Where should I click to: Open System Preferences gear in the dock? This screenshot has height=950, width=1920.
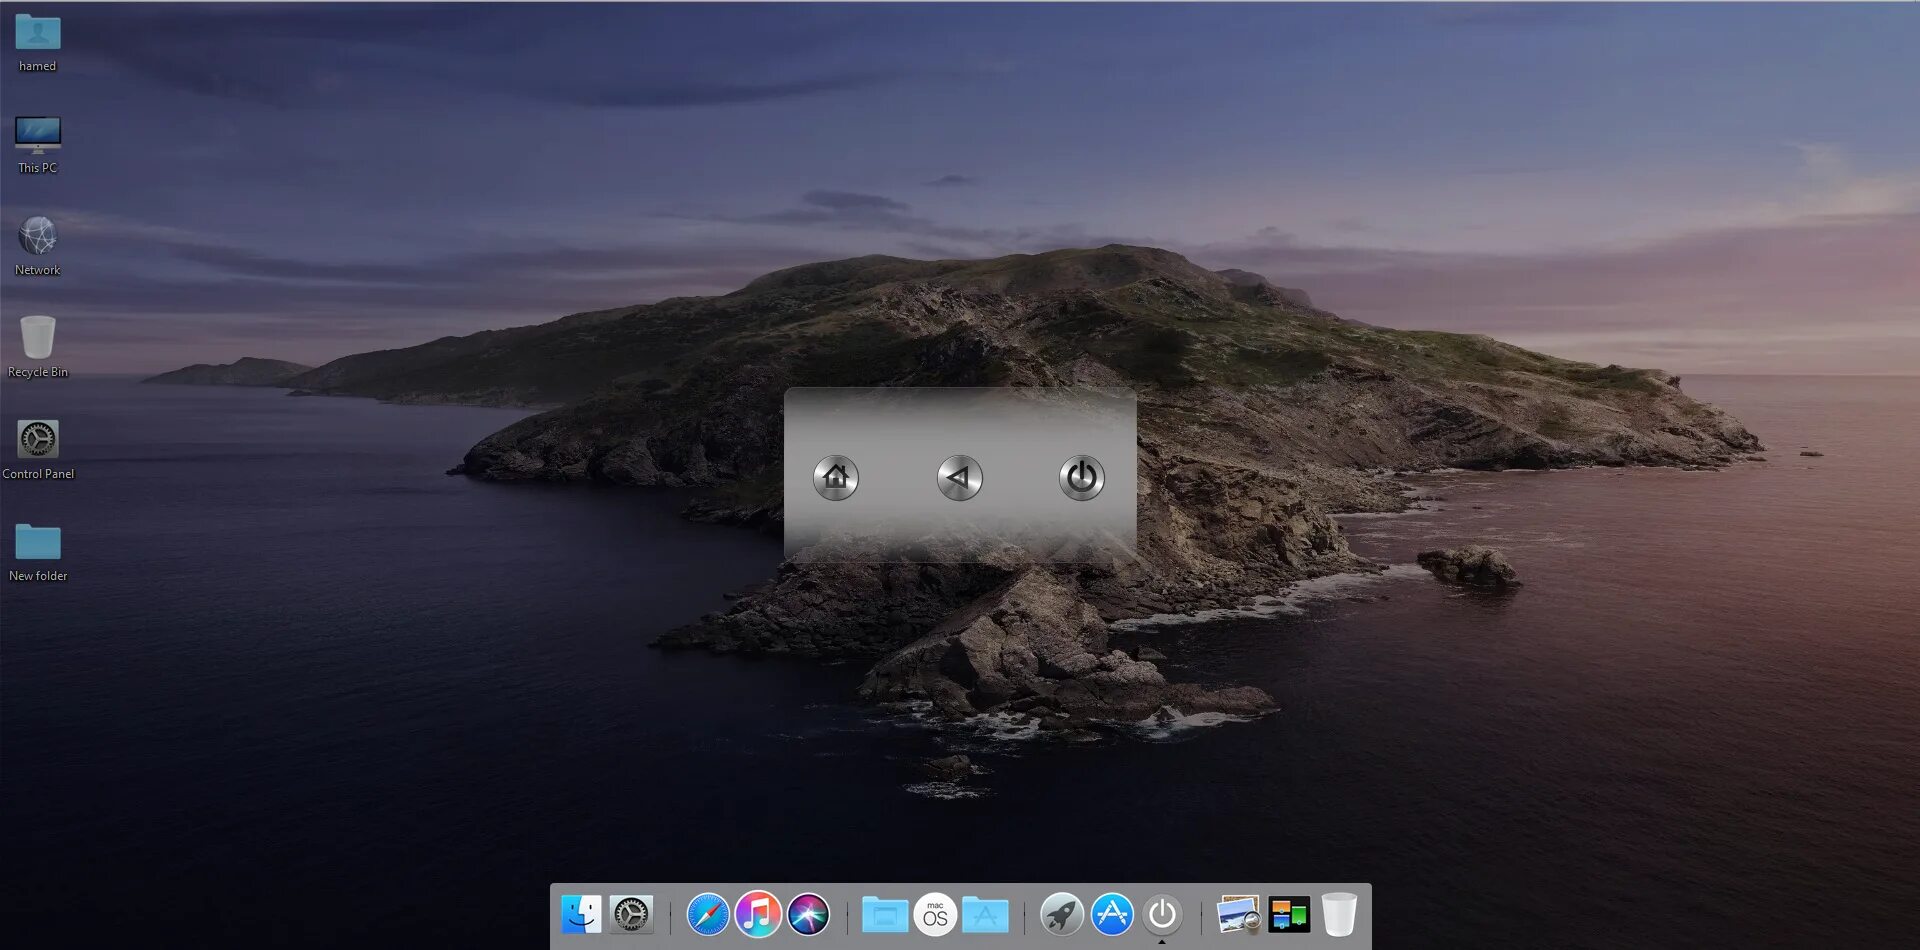632,914
